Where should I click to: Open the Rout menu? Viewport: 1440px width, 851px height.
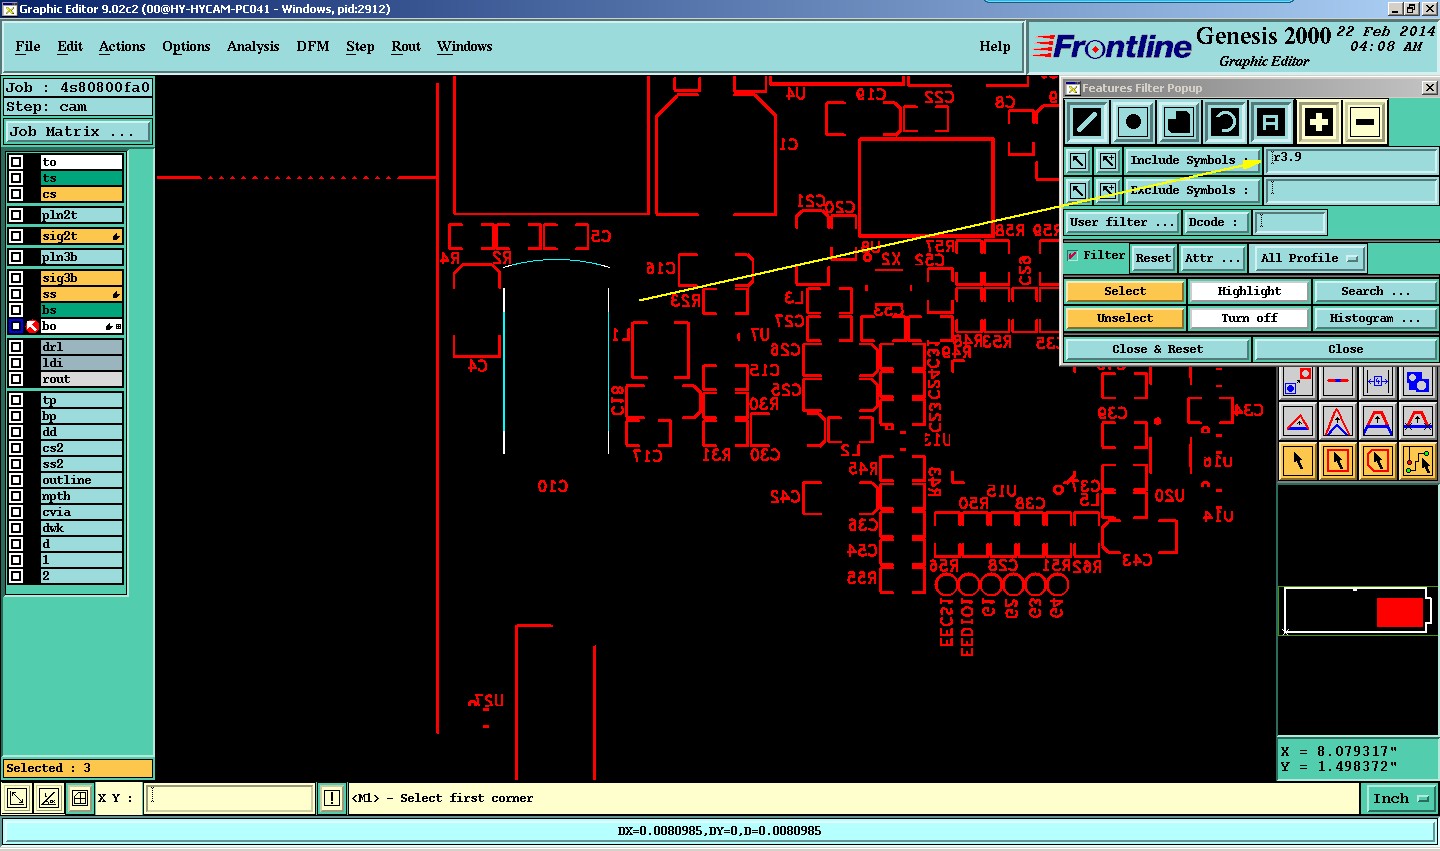(x=406, y=46)
